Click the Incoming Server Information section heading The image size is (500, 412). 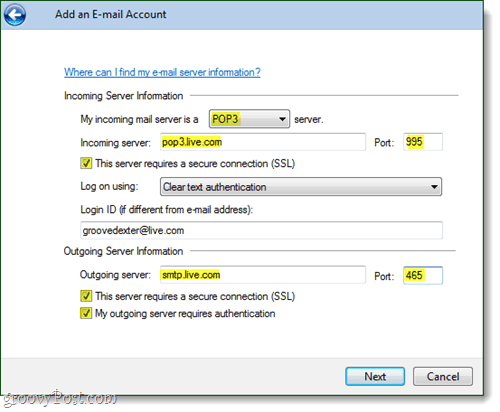[x=123, y=96]
